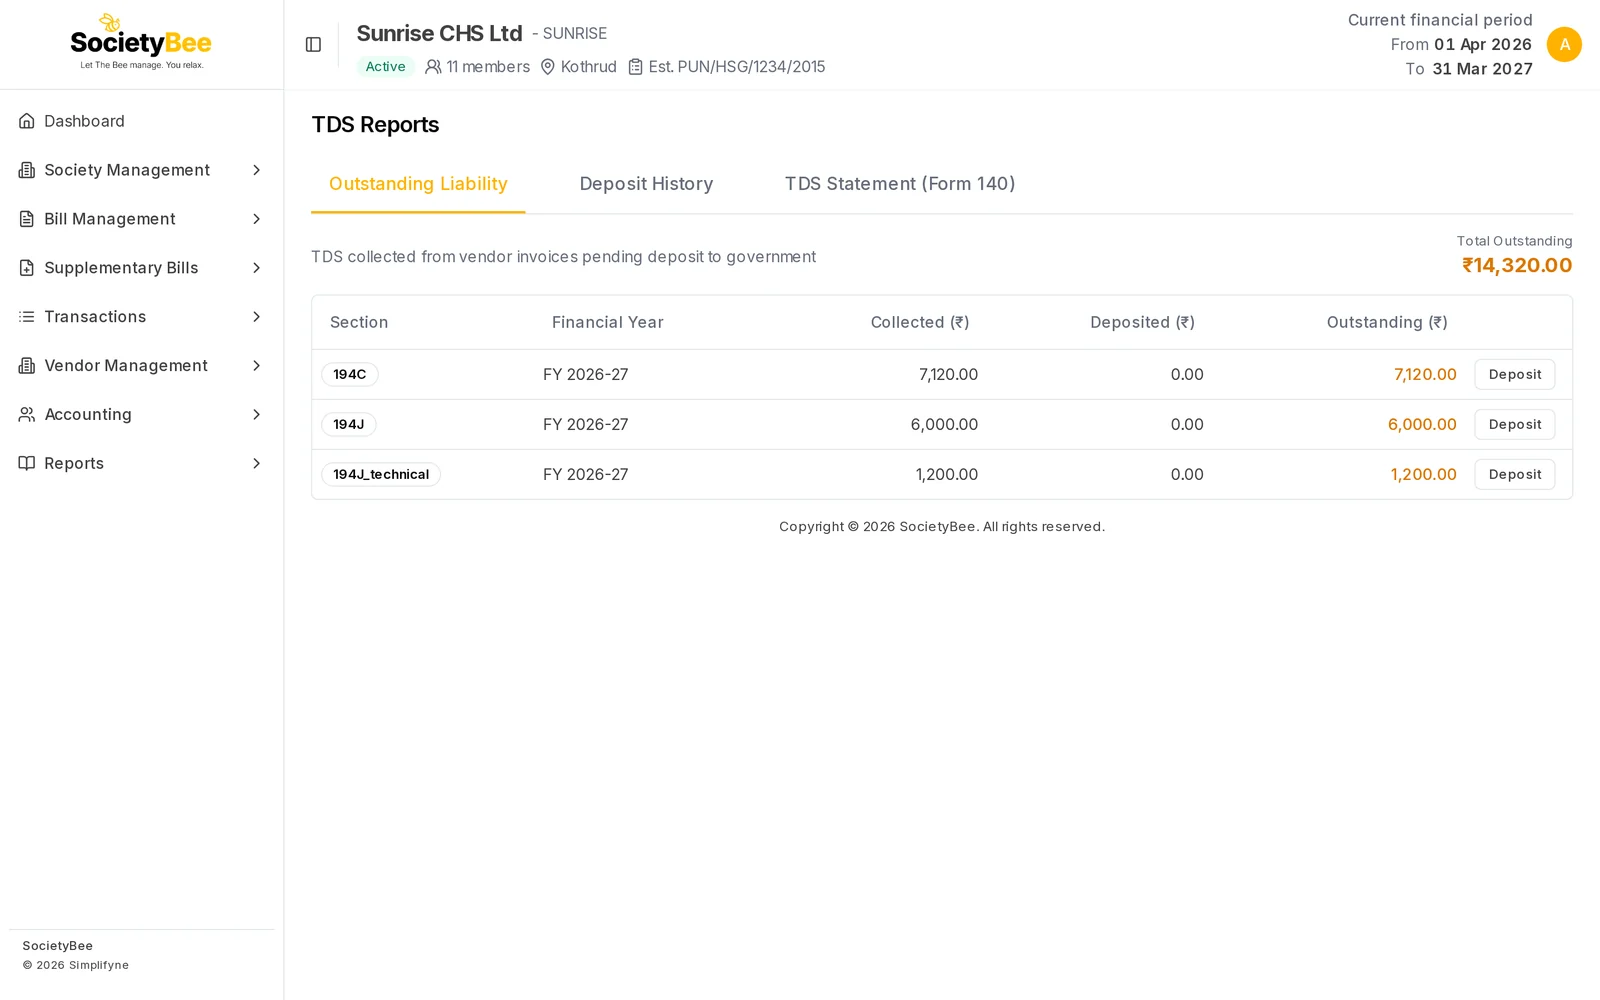Click the Society Management building icon
Screen dimensions: 1600x1000
coord(27,170)
